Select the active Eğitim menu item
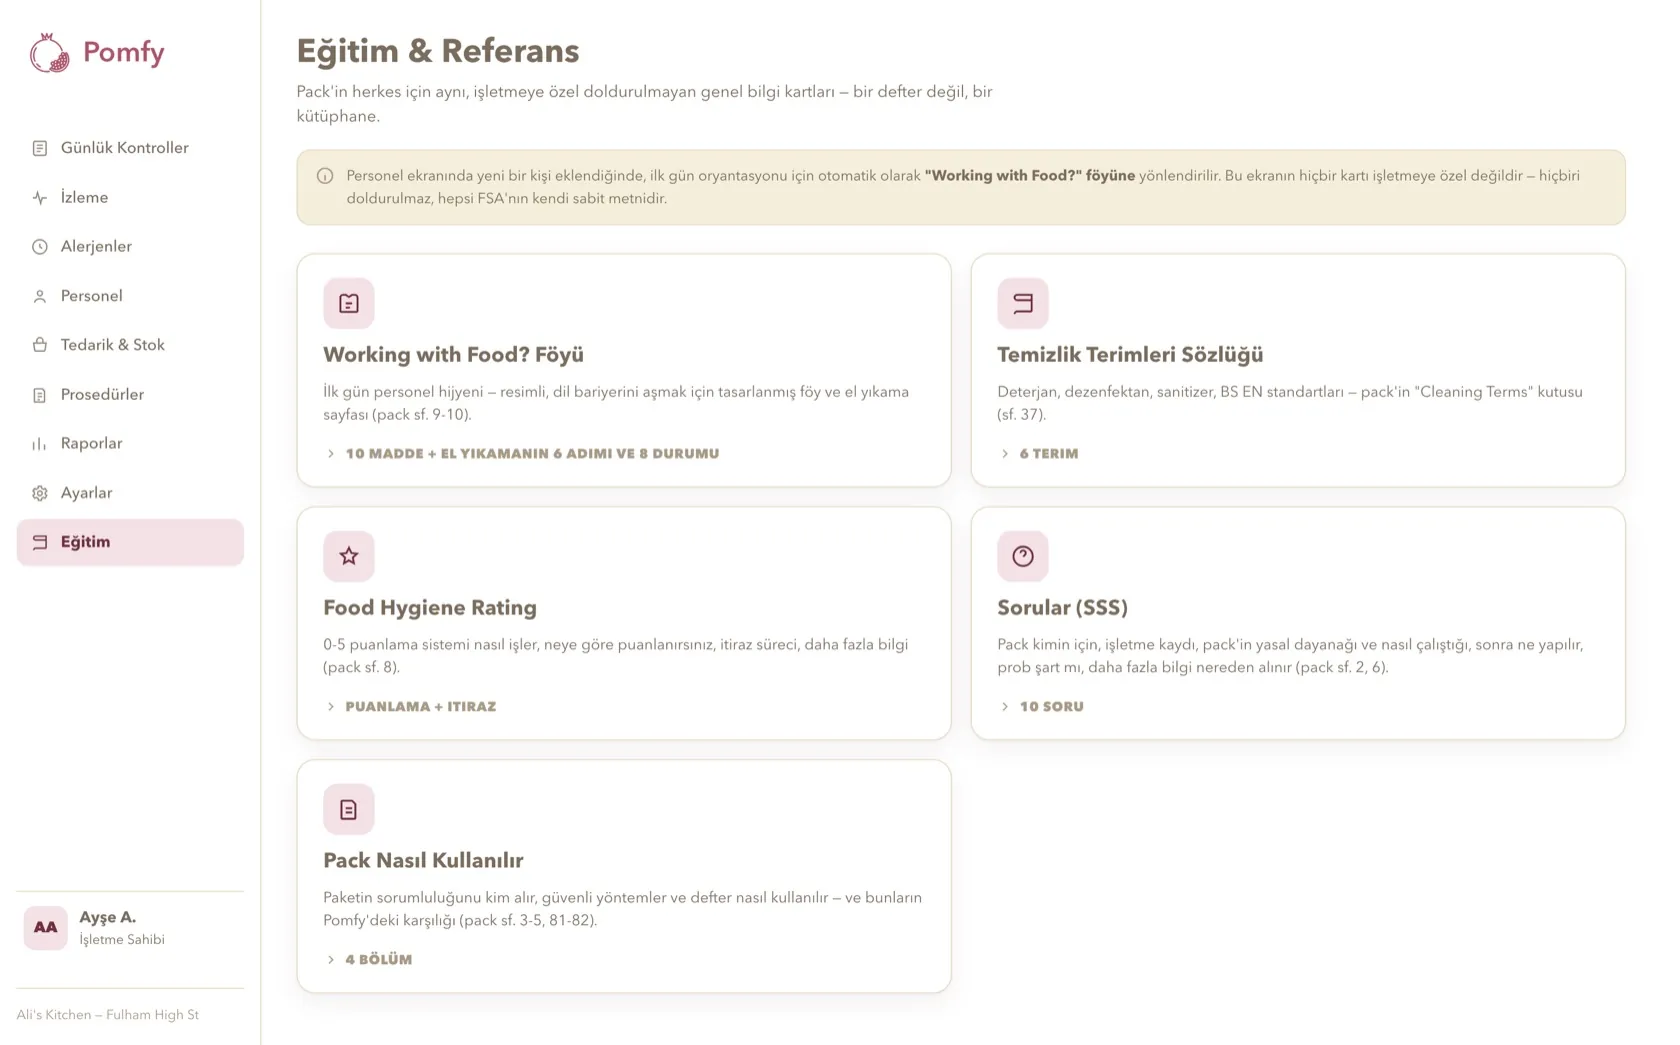The width and height of the screenshot is (1680, 1045). pyautogui.click(x=130, y=542)
